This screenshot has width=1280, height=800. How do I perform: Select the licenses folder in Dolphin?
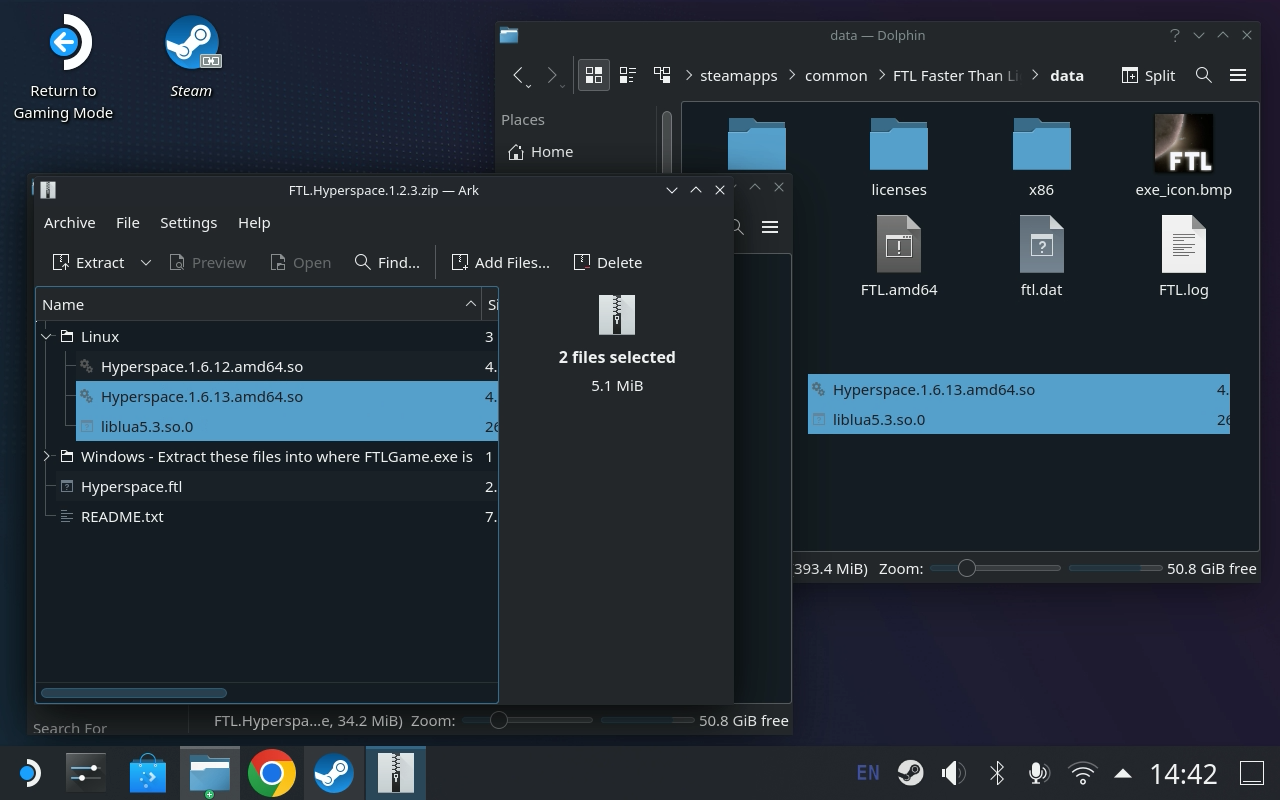[x=899, y=157]
